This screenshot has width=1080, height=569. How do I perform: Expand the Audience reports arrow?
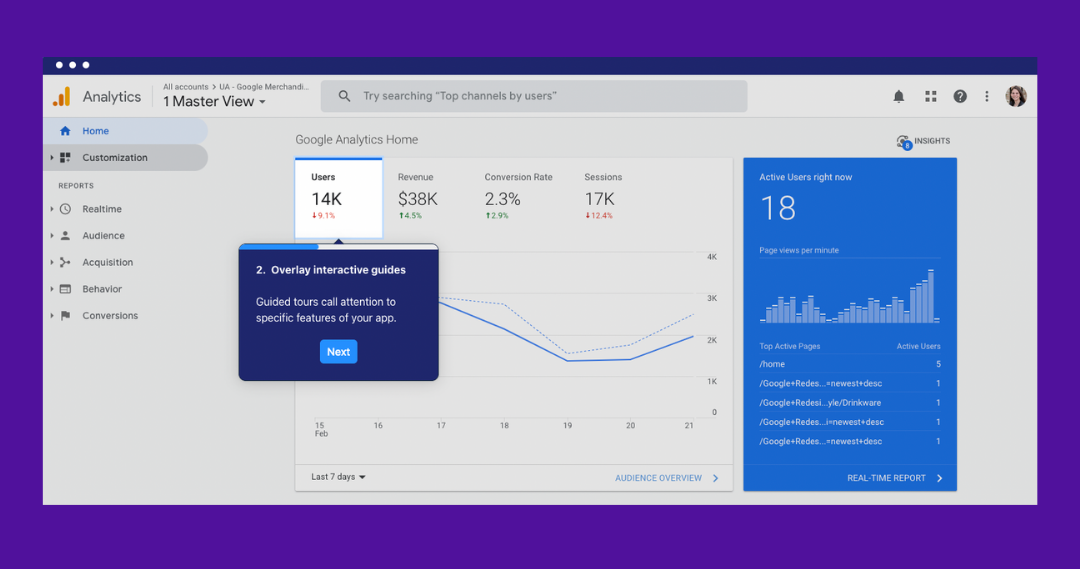52,236
